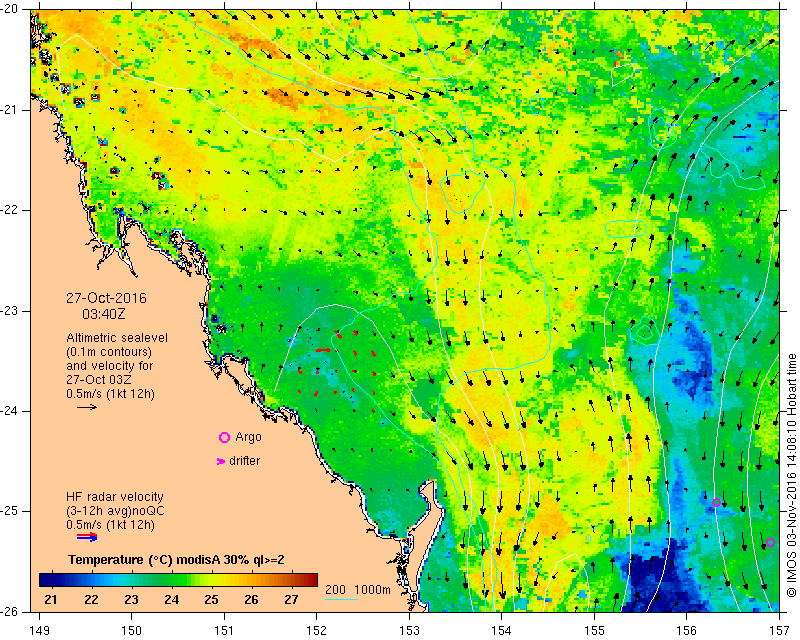Click the 'and velocity for' text
The width and height of the screenshot is (800, 640).
point(110,366)
